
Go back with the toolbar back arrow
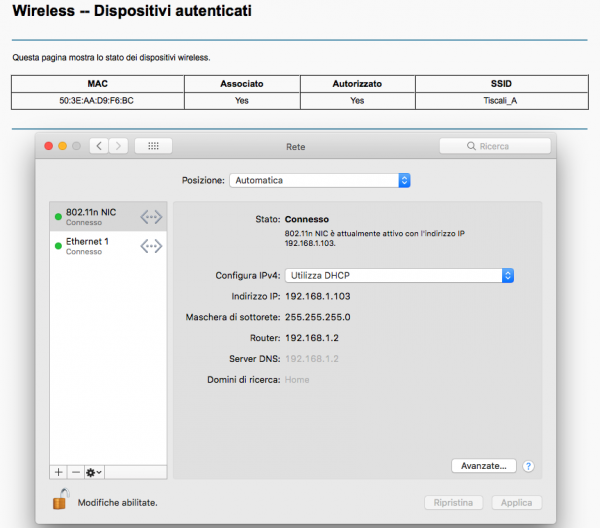99,146
